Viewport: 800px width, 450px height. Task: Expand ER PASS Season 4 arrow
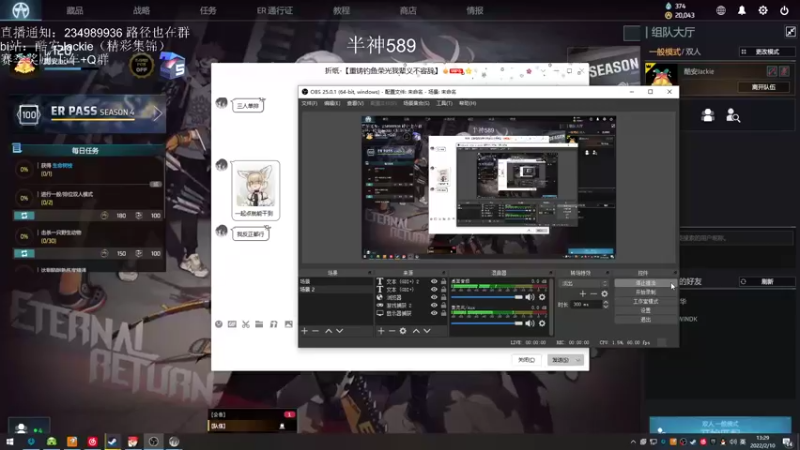pos(157,113)
